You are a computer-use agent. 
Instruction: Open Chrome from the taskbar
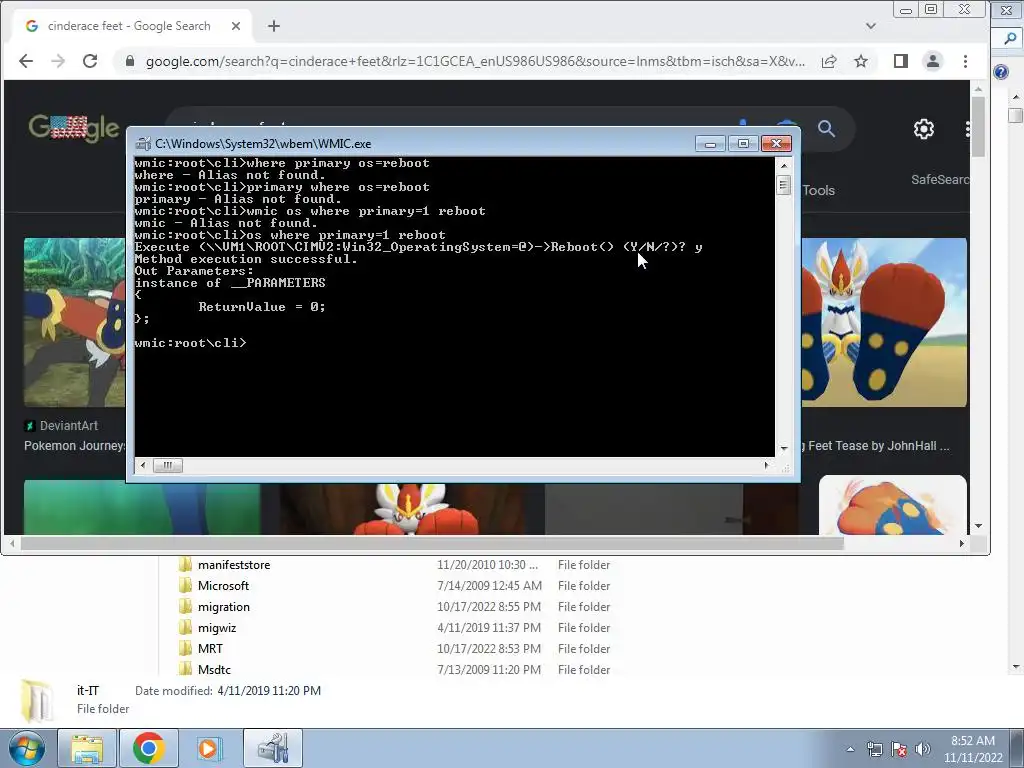(x=148, y=748)
